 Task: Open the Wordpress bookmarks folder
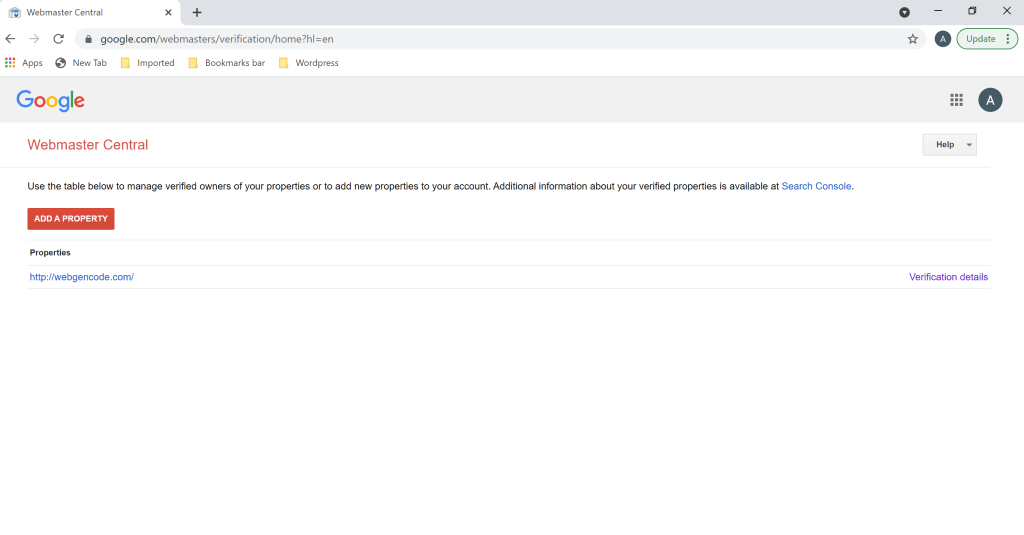pyautogui.click(x=308, y=63)
